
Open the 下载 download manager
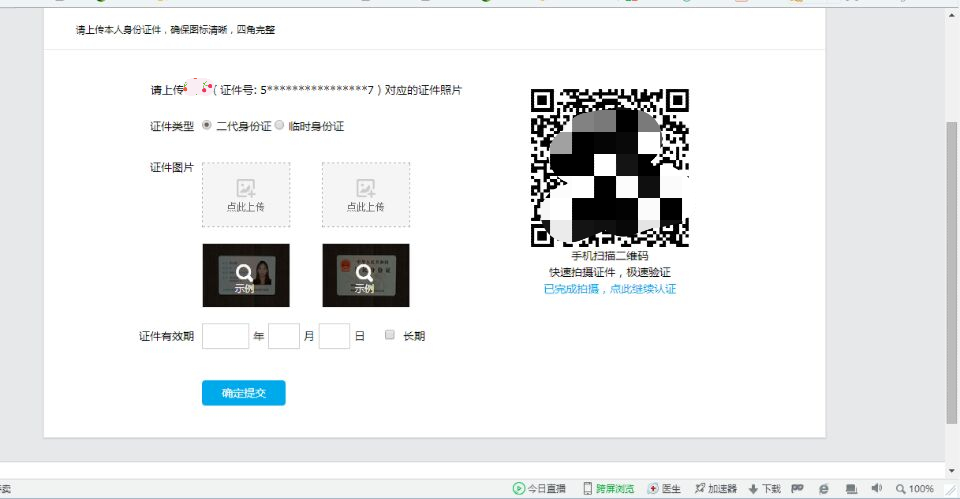point(765,489)
